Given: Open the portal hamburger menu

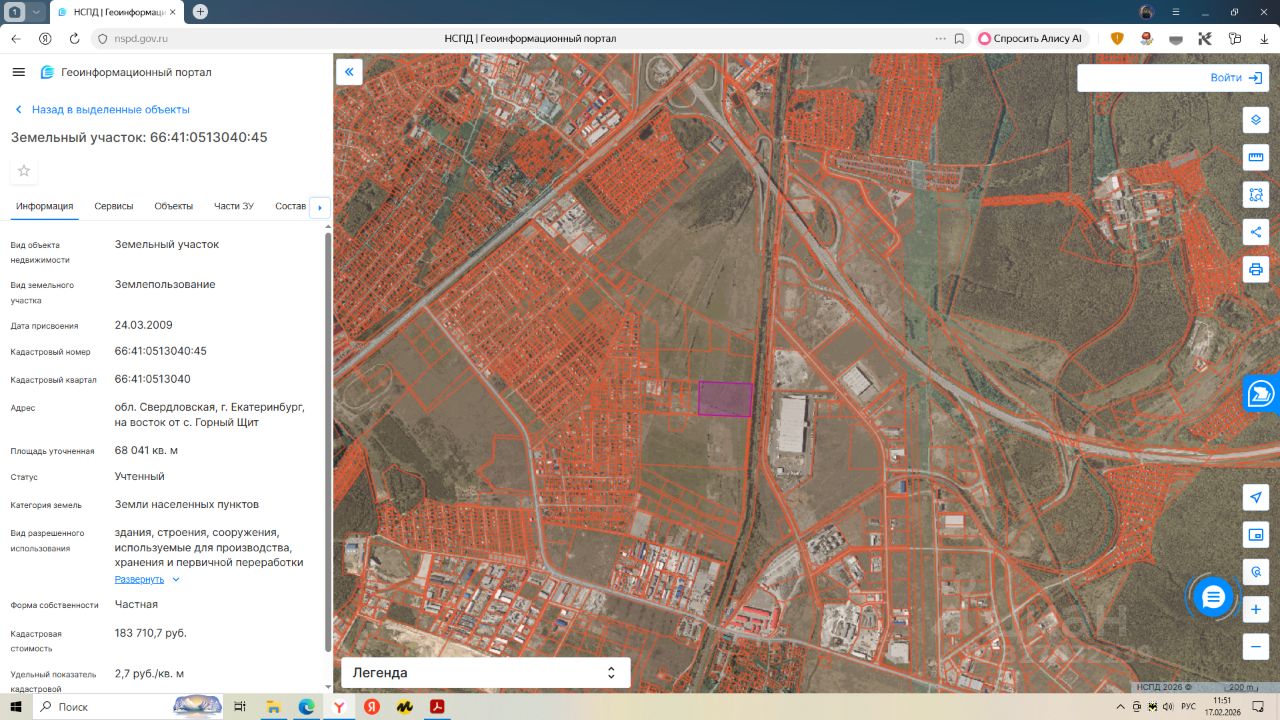Looking at the screenshot, I should point(18,72).
